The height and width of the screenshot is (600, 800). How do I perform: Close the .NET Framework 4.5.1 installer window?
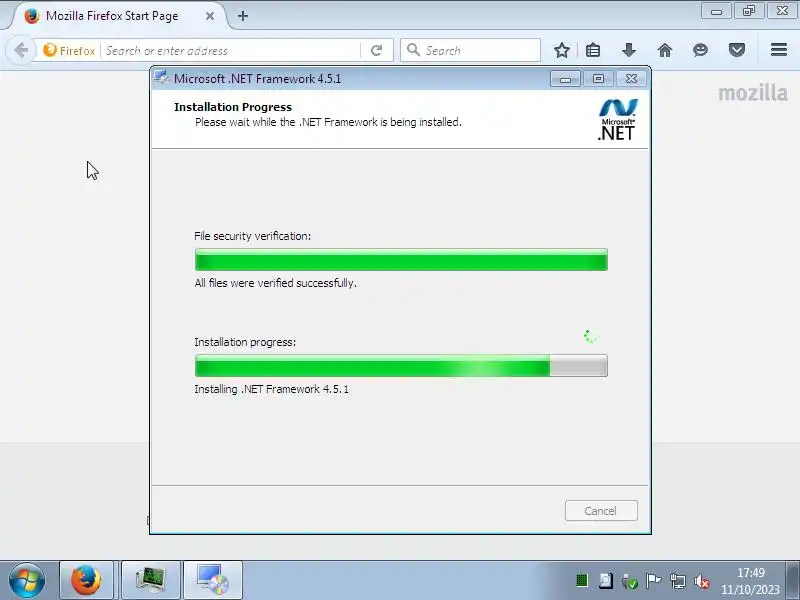[631, 79]
